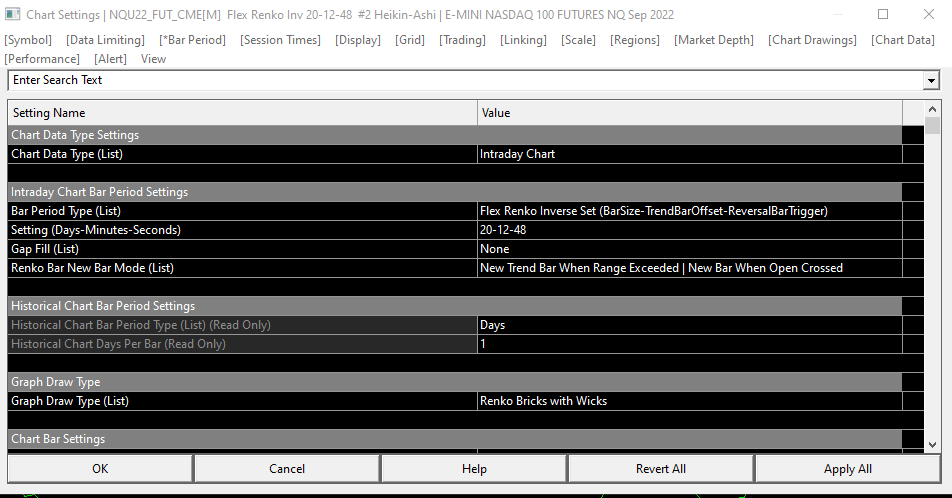Click the Cancel button
Viewport: 952px width, 498px height.
287,469
